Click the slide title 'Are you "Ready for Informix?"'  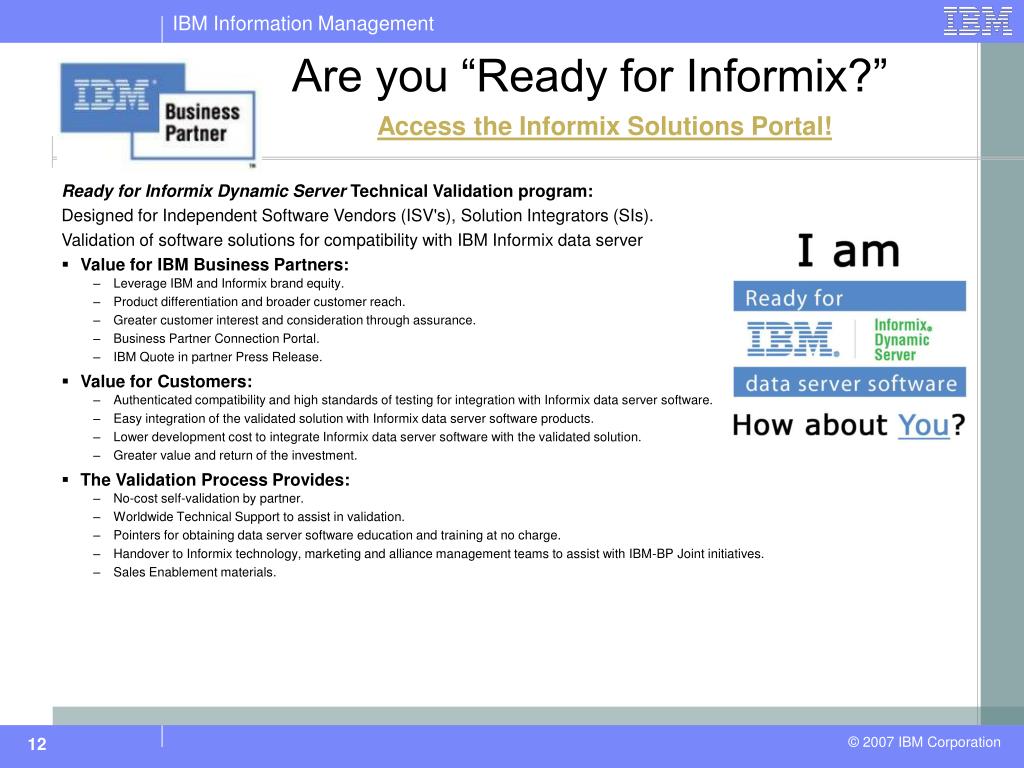(x=589, y=76)
